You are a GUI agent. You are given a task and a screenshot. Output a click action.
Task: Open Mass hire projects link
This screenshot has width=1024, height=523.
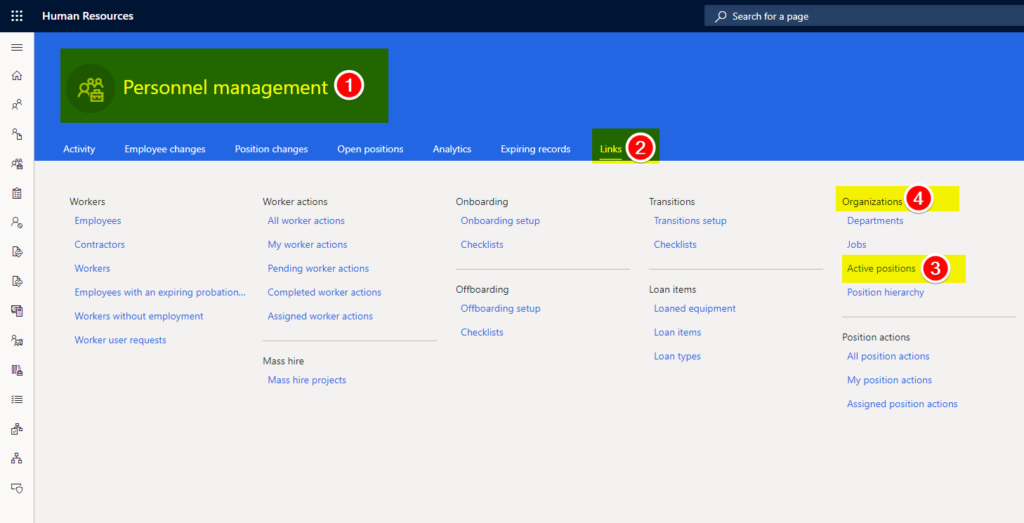click(x=306, y=380)
